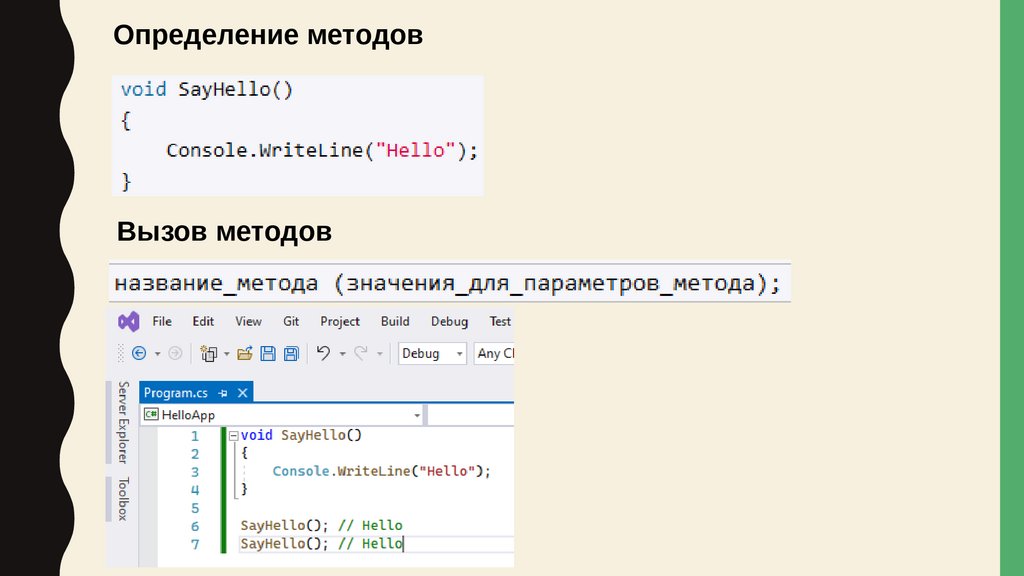Expand the Undo history dropdown arrow
Image resolution: width=1024 pixels, height=576 pixels.
pyautogui.click(x=342, y=354)
